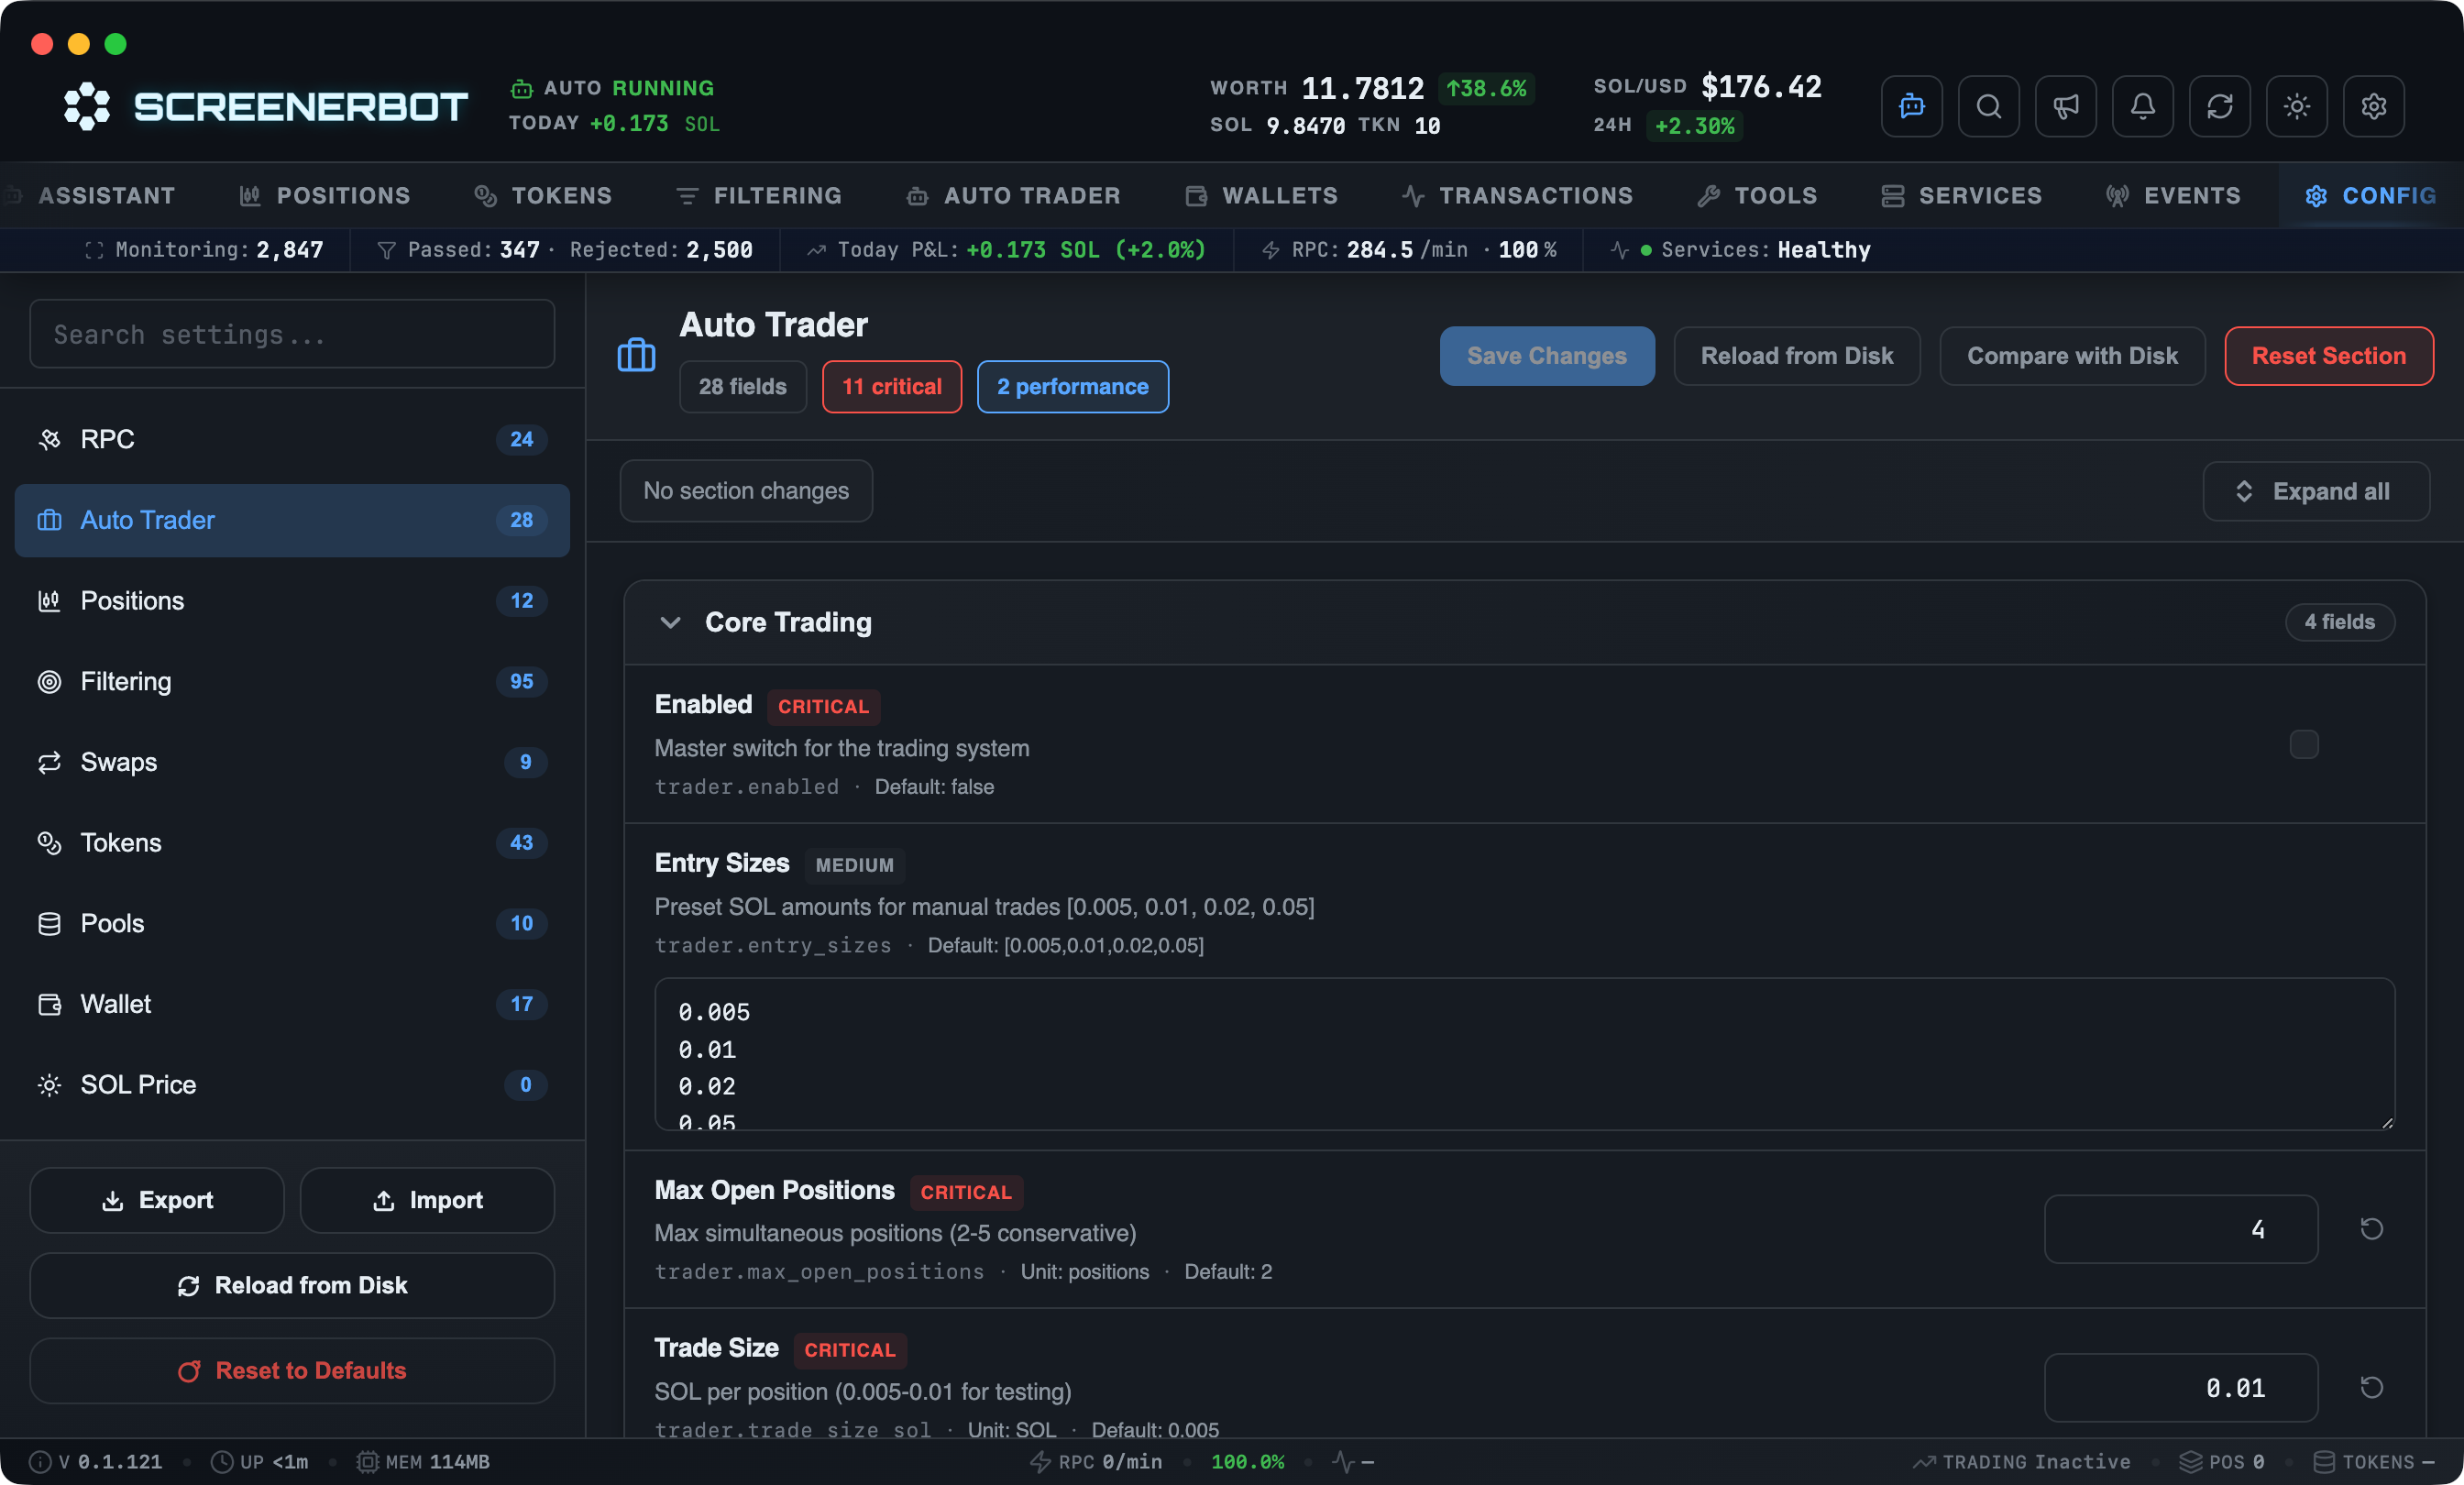Select Filtering settings in sidebar
The image size is (2464, 1485).
292,681
